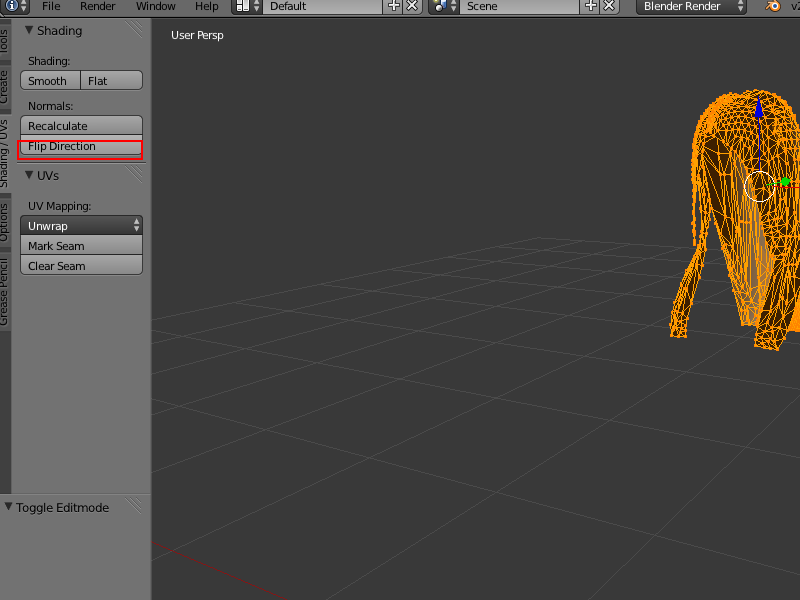
Task: Click the blue Z-axis manipulator arrow
Action: [759, 108]
